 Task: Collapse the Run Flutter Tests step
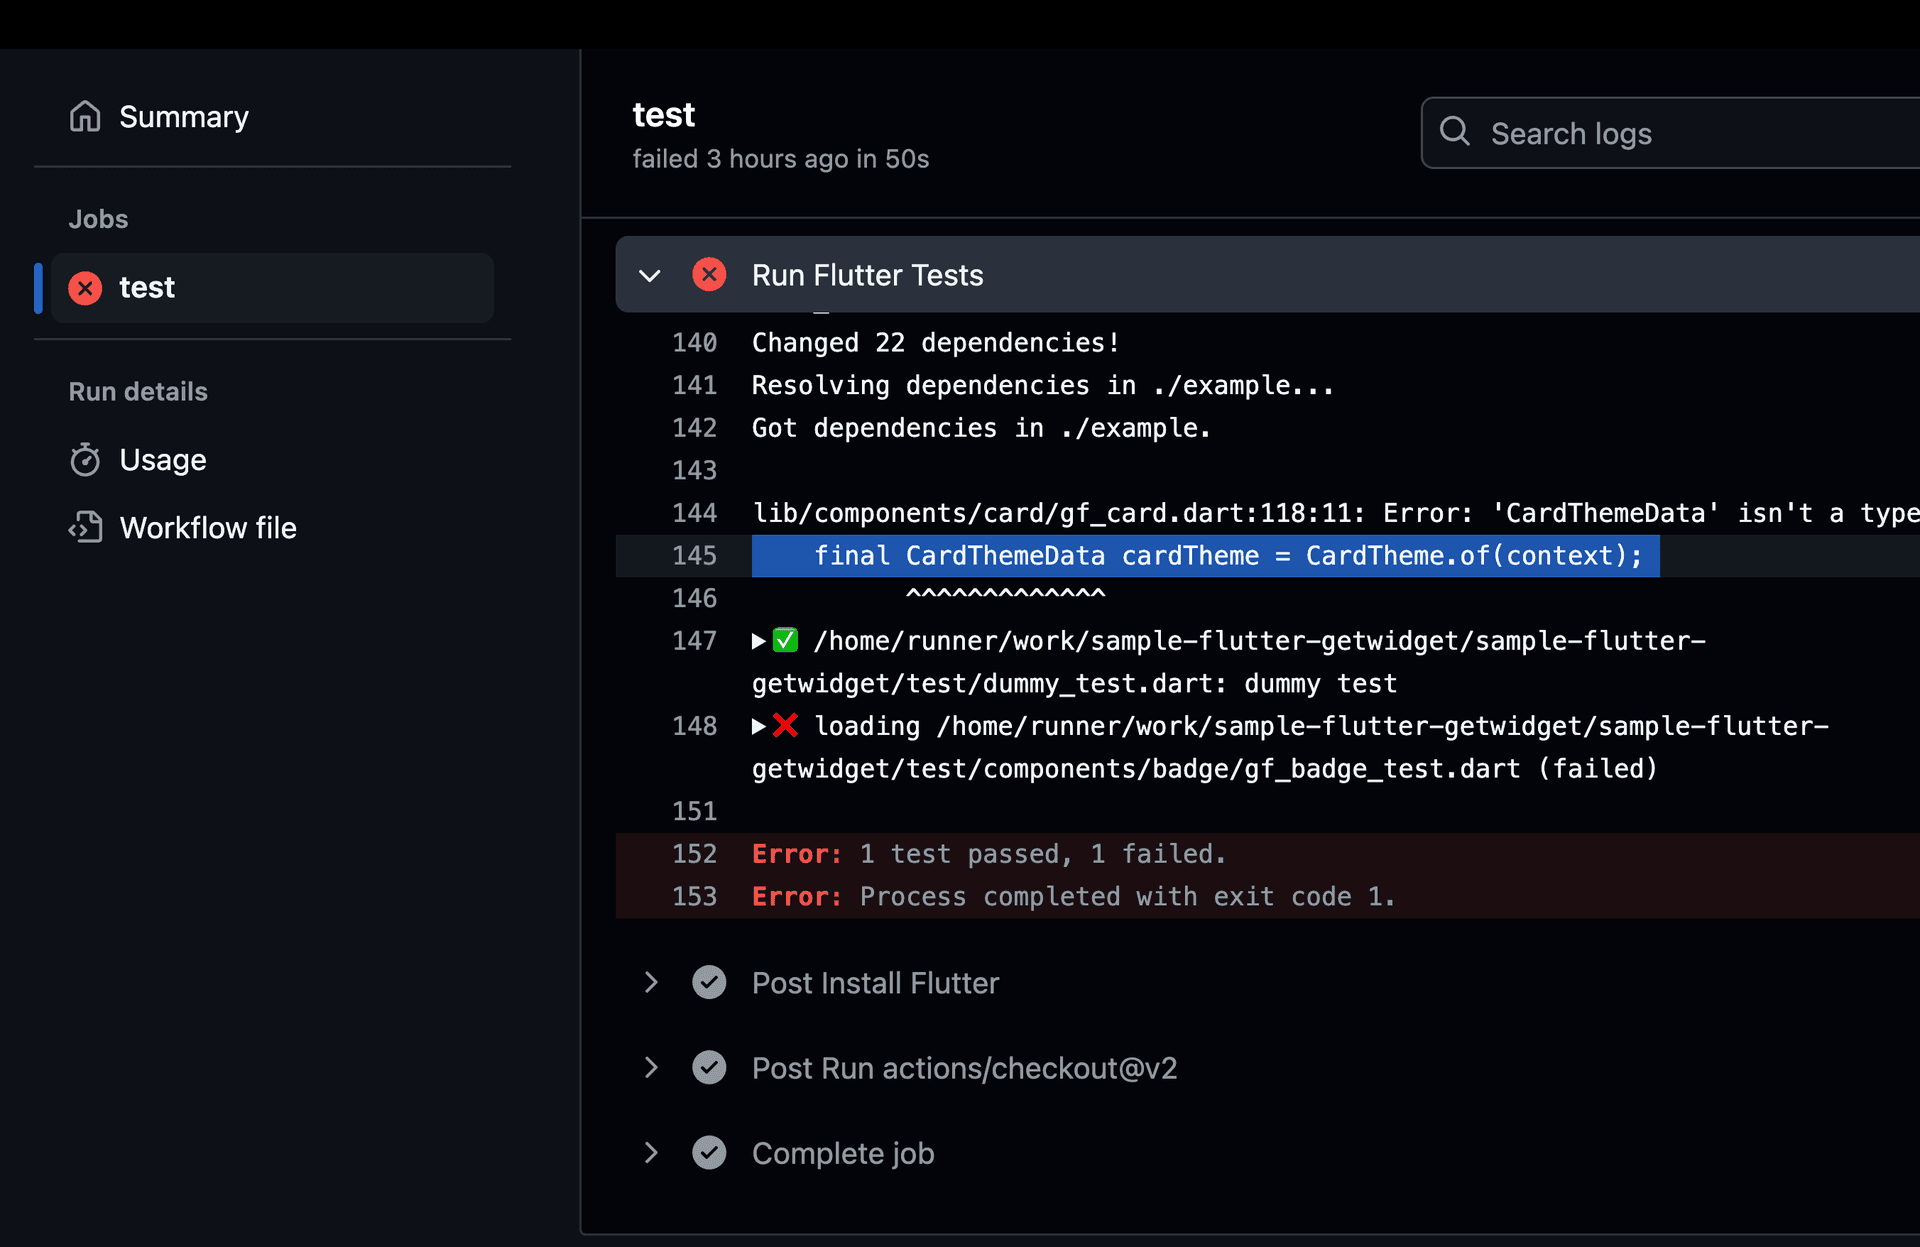click(x=650, y=276)
